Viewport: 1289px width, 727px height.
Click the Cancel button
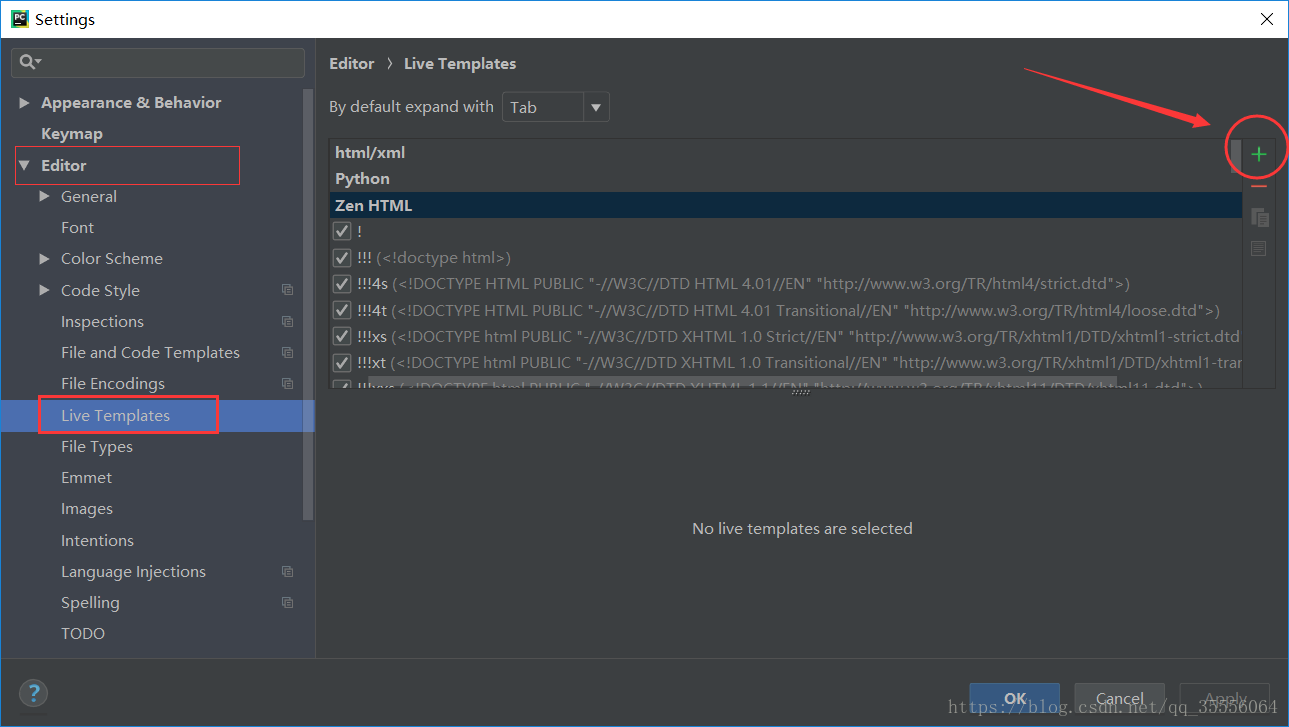pyautogui.click(x=1119, y=699)
